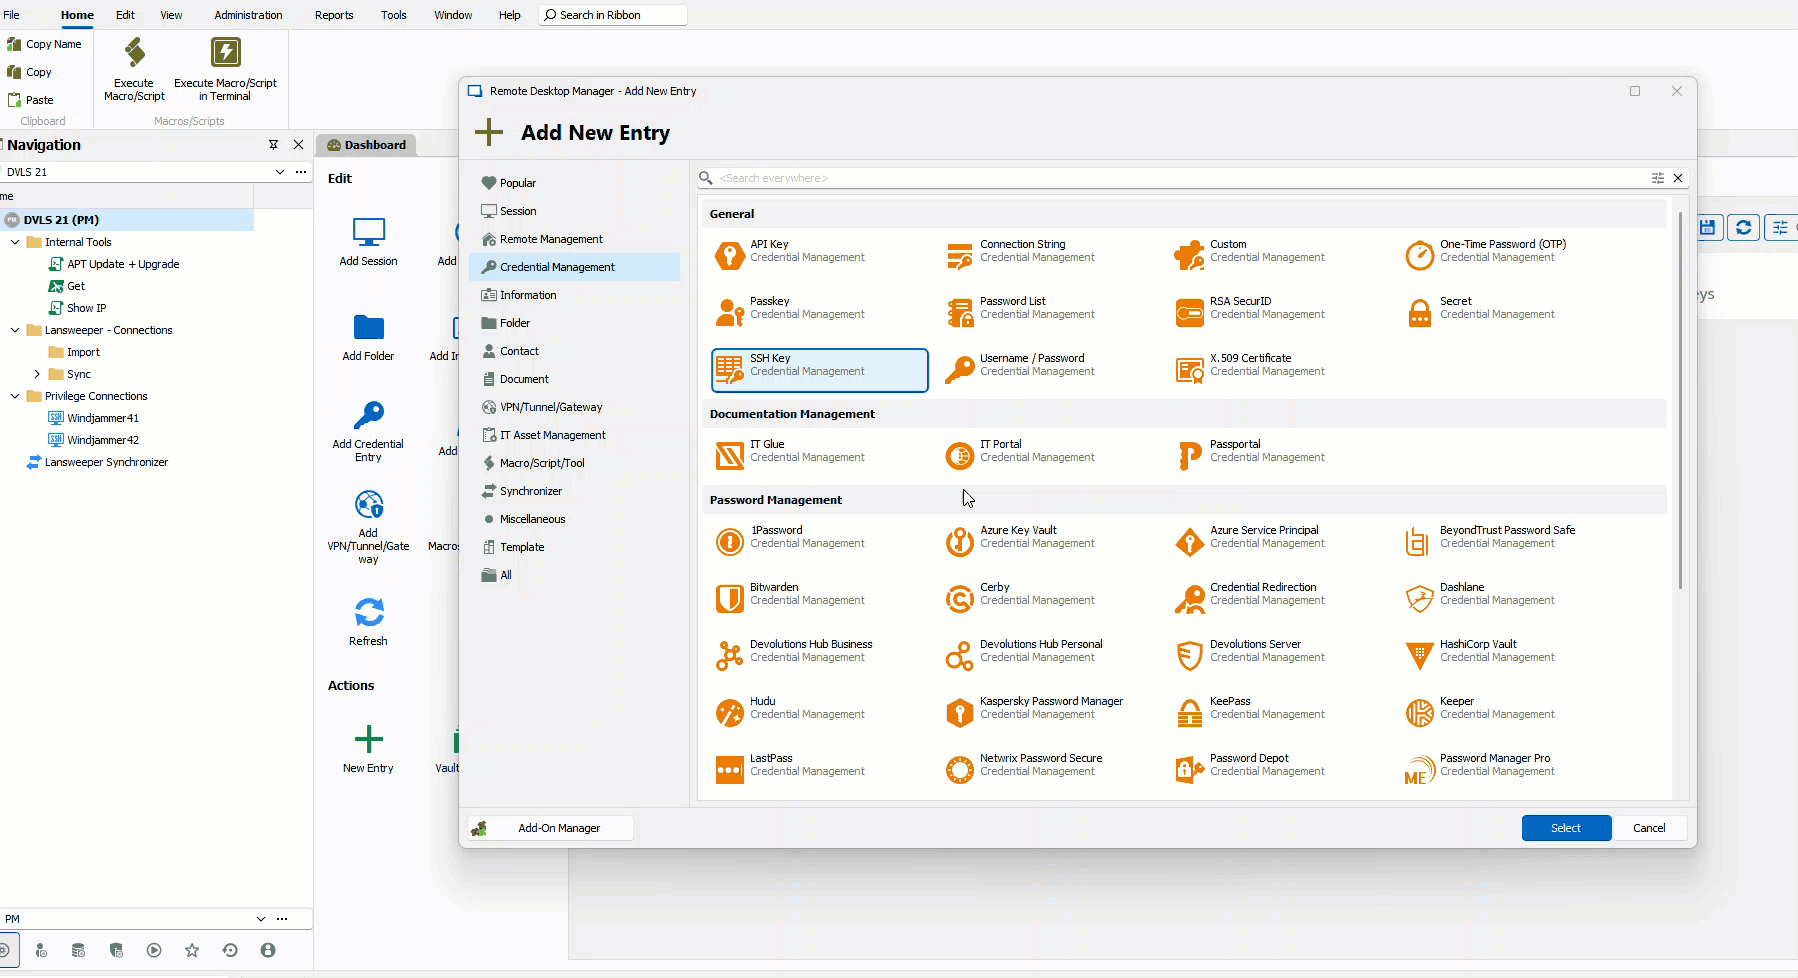Collapse the Internal Tools folder

pos(15,242)
